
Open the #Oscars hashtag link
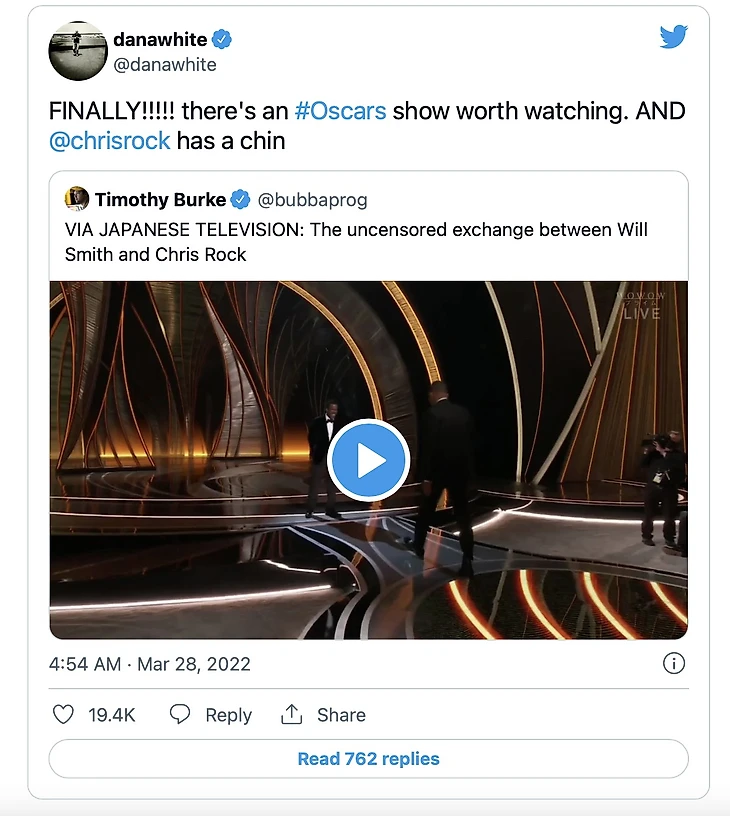pyautogui.click(x=339, y=110)
